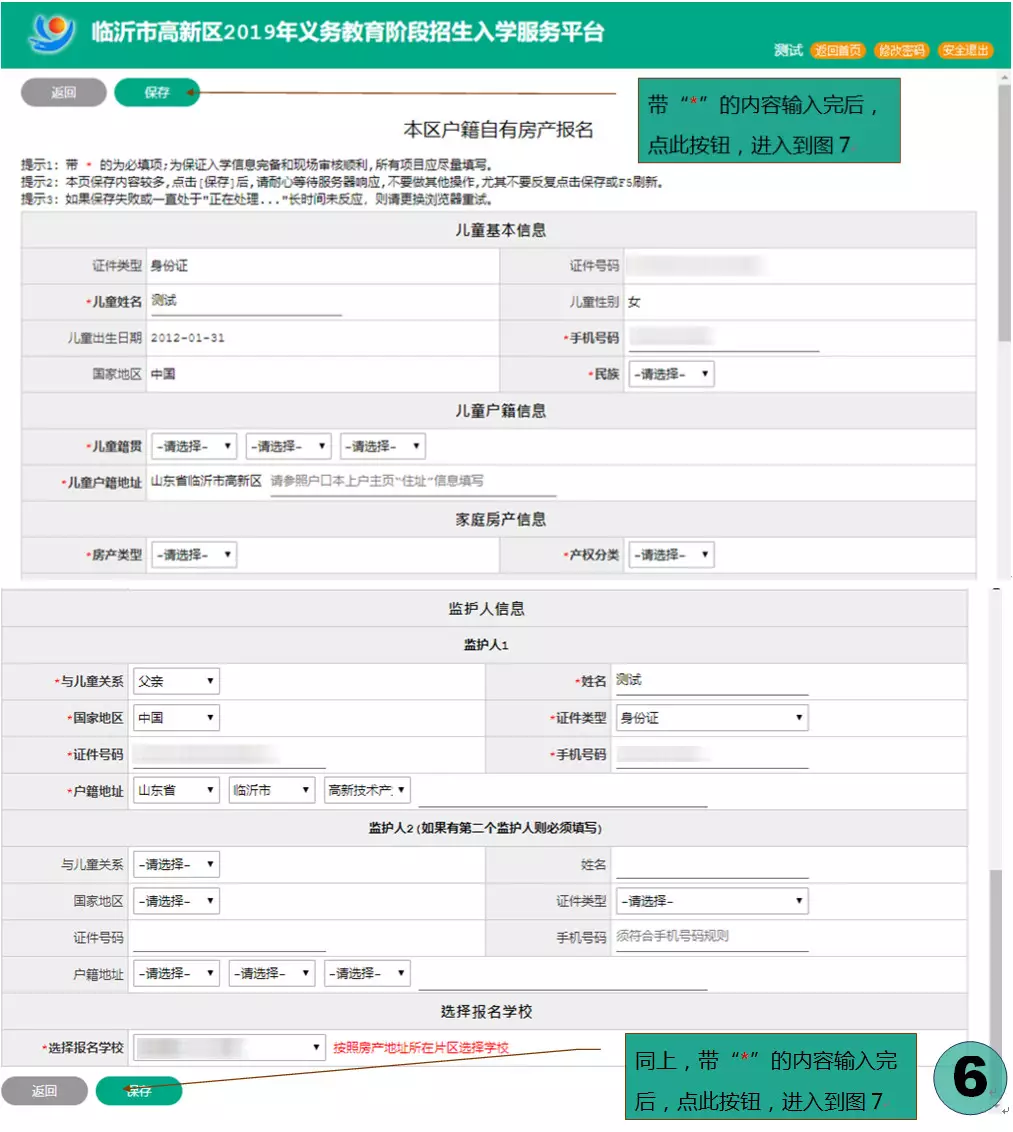Open the 山东省 province dropdown
The image size is (1013, 1132).
(x=176, y=790)
